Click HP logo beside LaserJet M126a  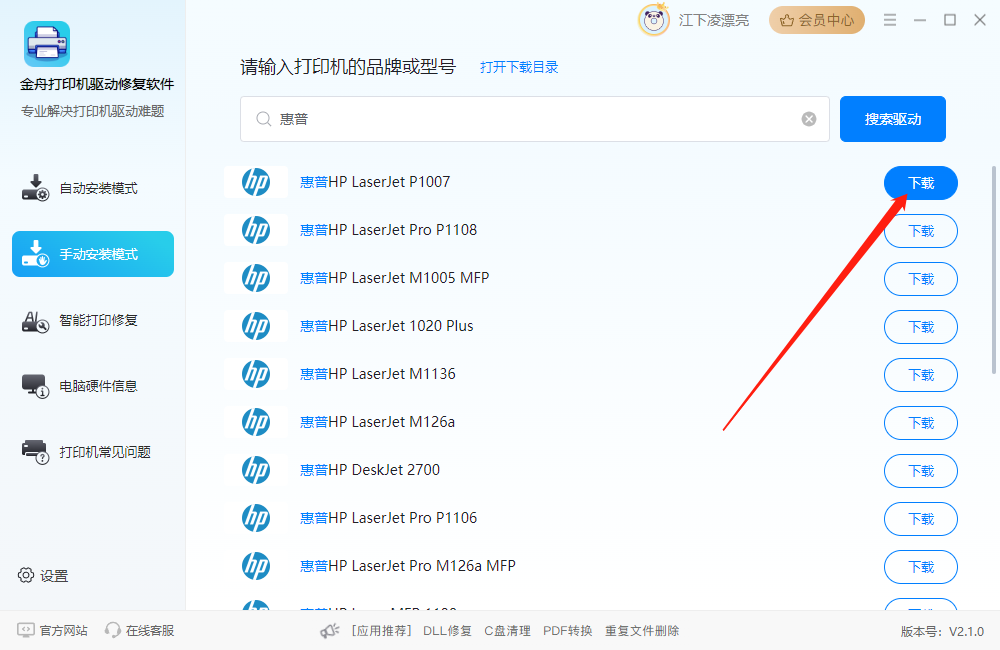coord(256,422)
